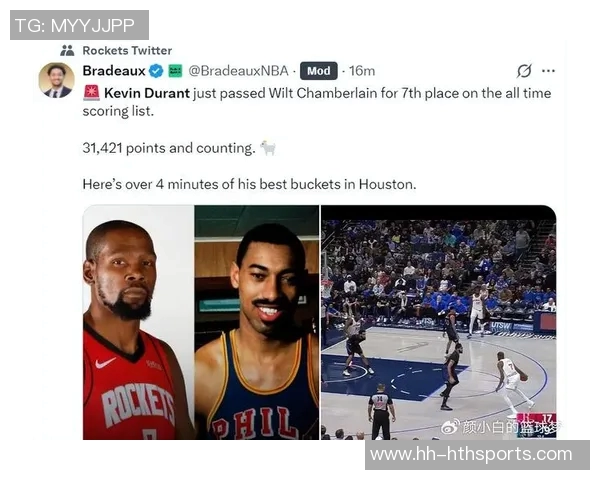Screen dimensions: 600x480
Task: Click the Mod badge label
Action: coord(319,71)
